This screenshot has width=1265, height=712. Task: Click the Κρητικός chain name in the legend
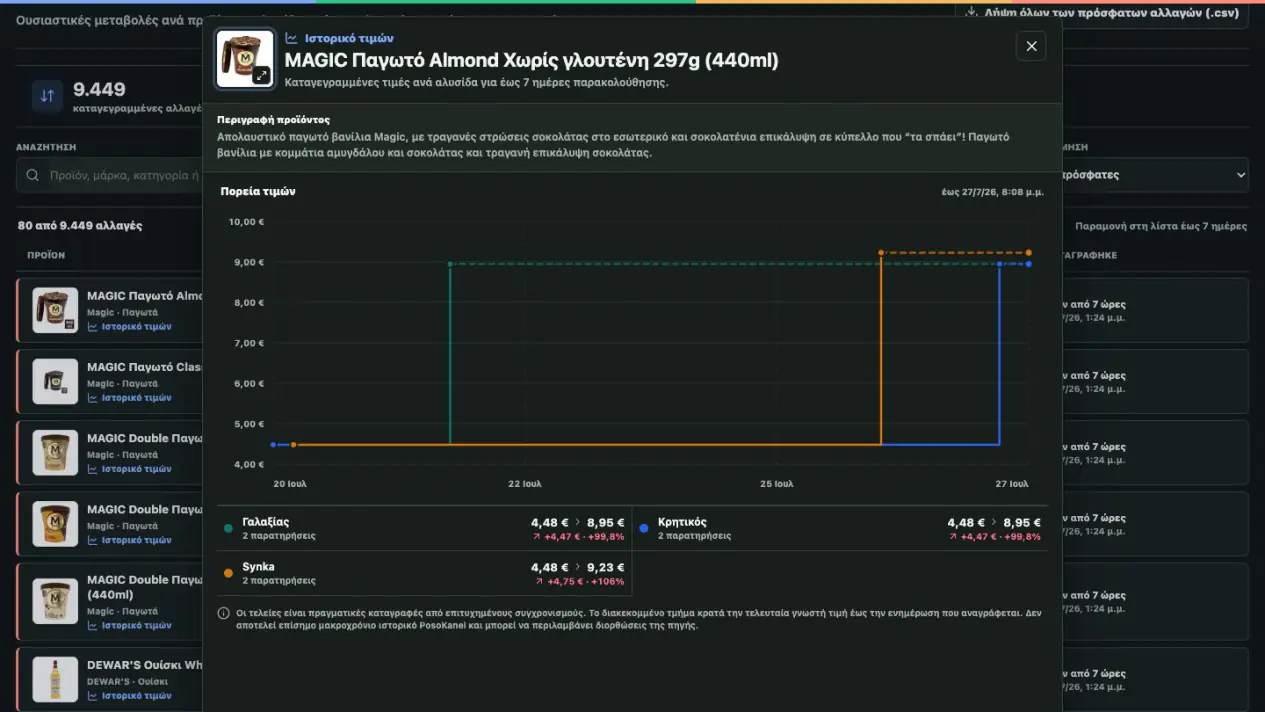tap(682, 522)
